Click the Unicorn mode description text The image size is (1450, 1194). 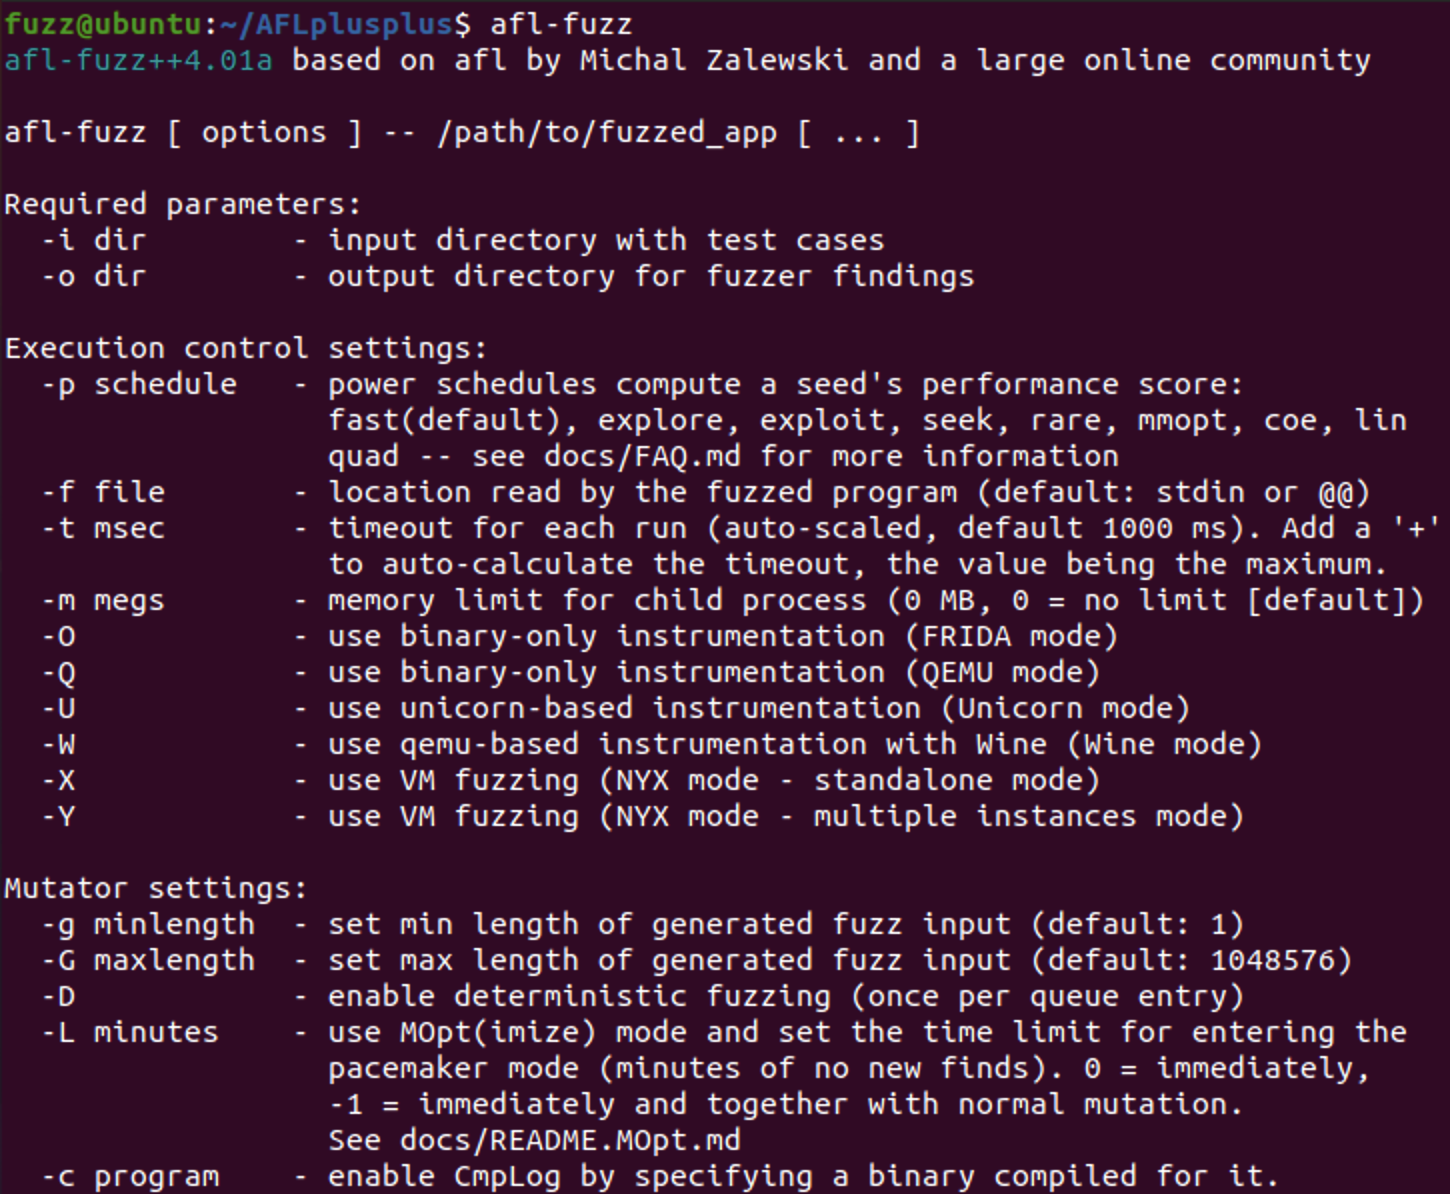759,709
